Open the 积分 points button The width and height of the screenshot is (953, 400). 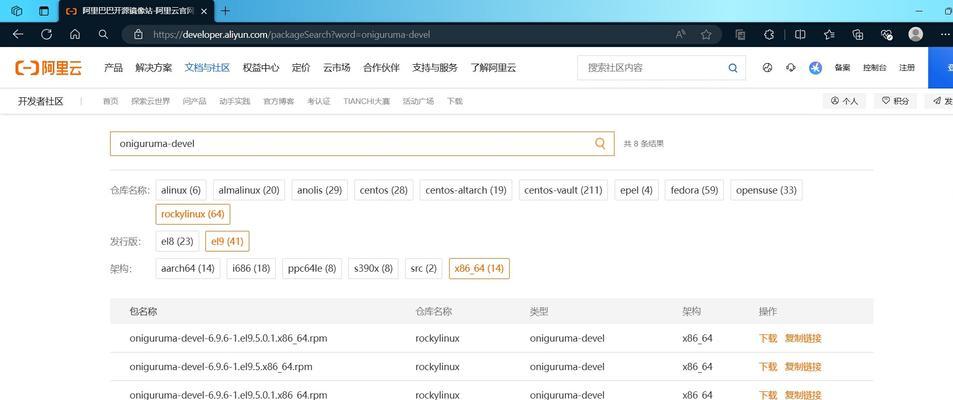tap(895, 101)
